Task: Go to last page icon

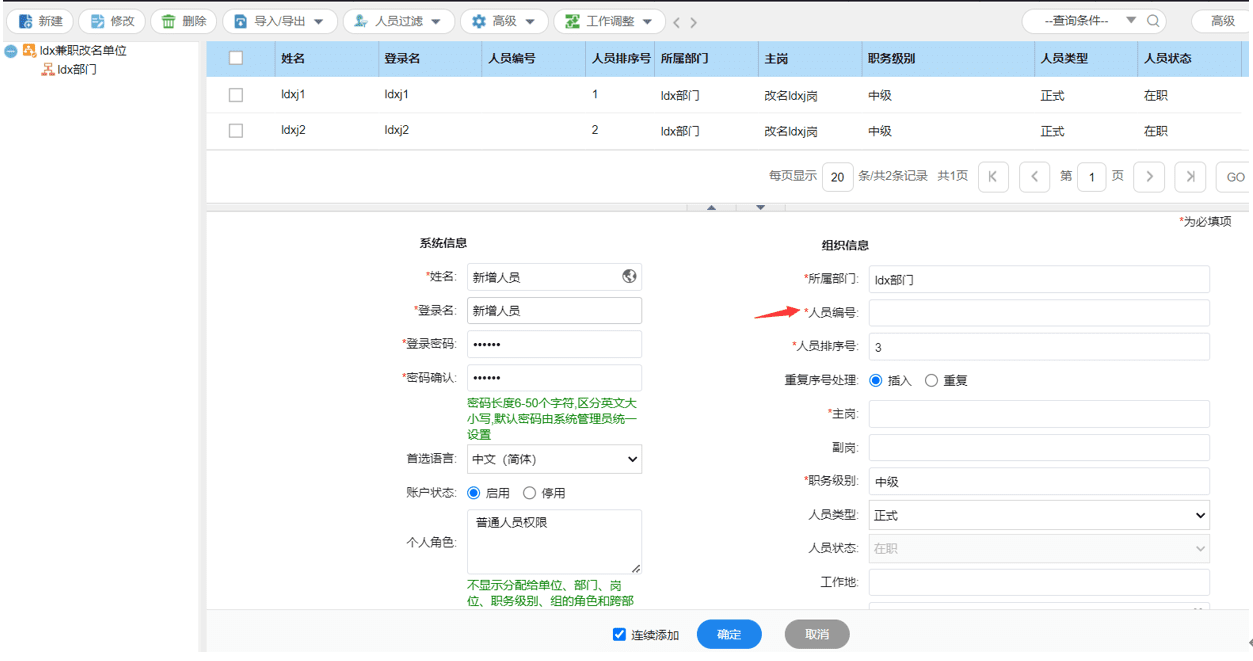Action: (x=1190, y=177)
